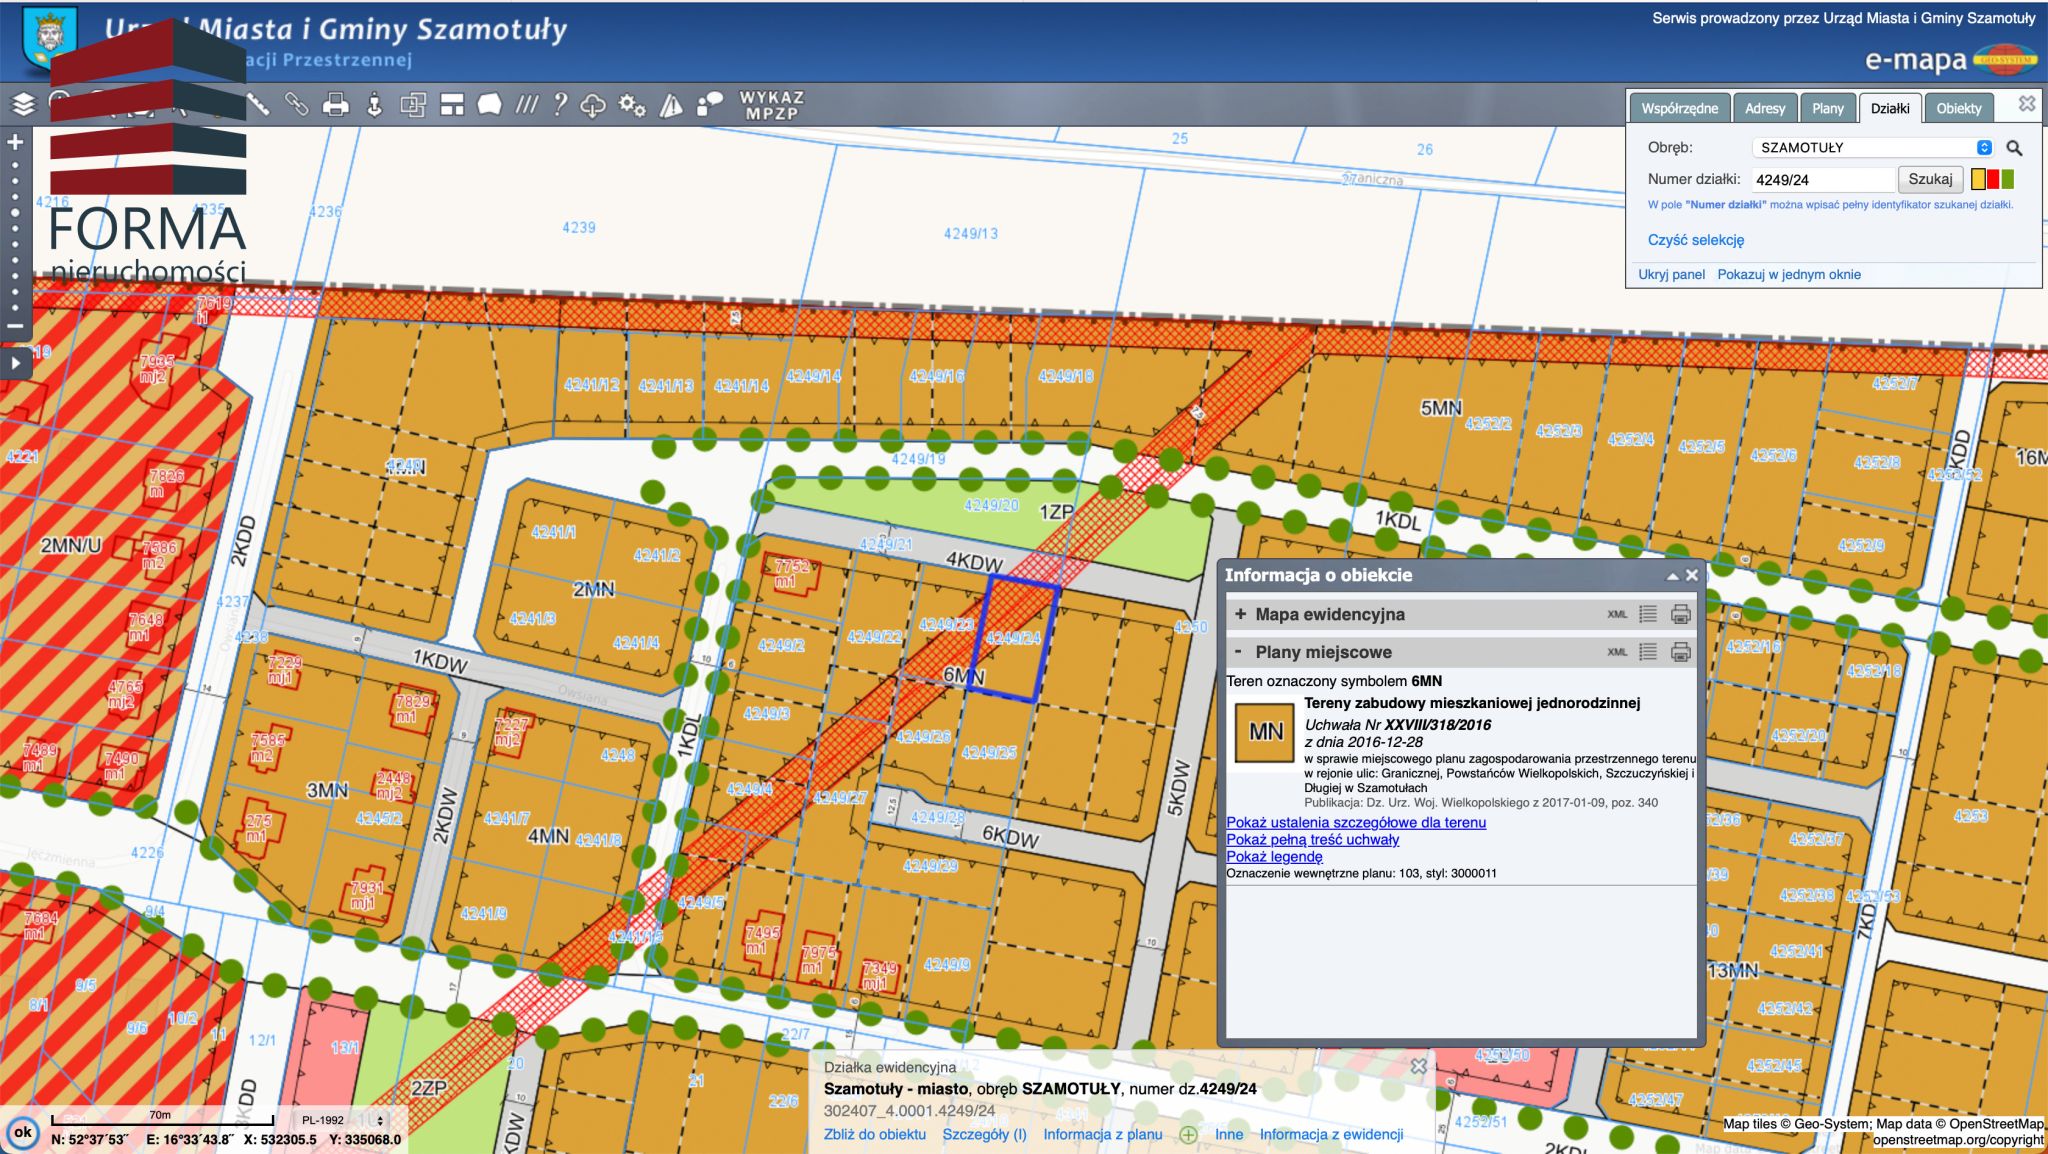Screen dimensions: 2048x1154
Task: Open the question mark help icon
Action: 560,104
